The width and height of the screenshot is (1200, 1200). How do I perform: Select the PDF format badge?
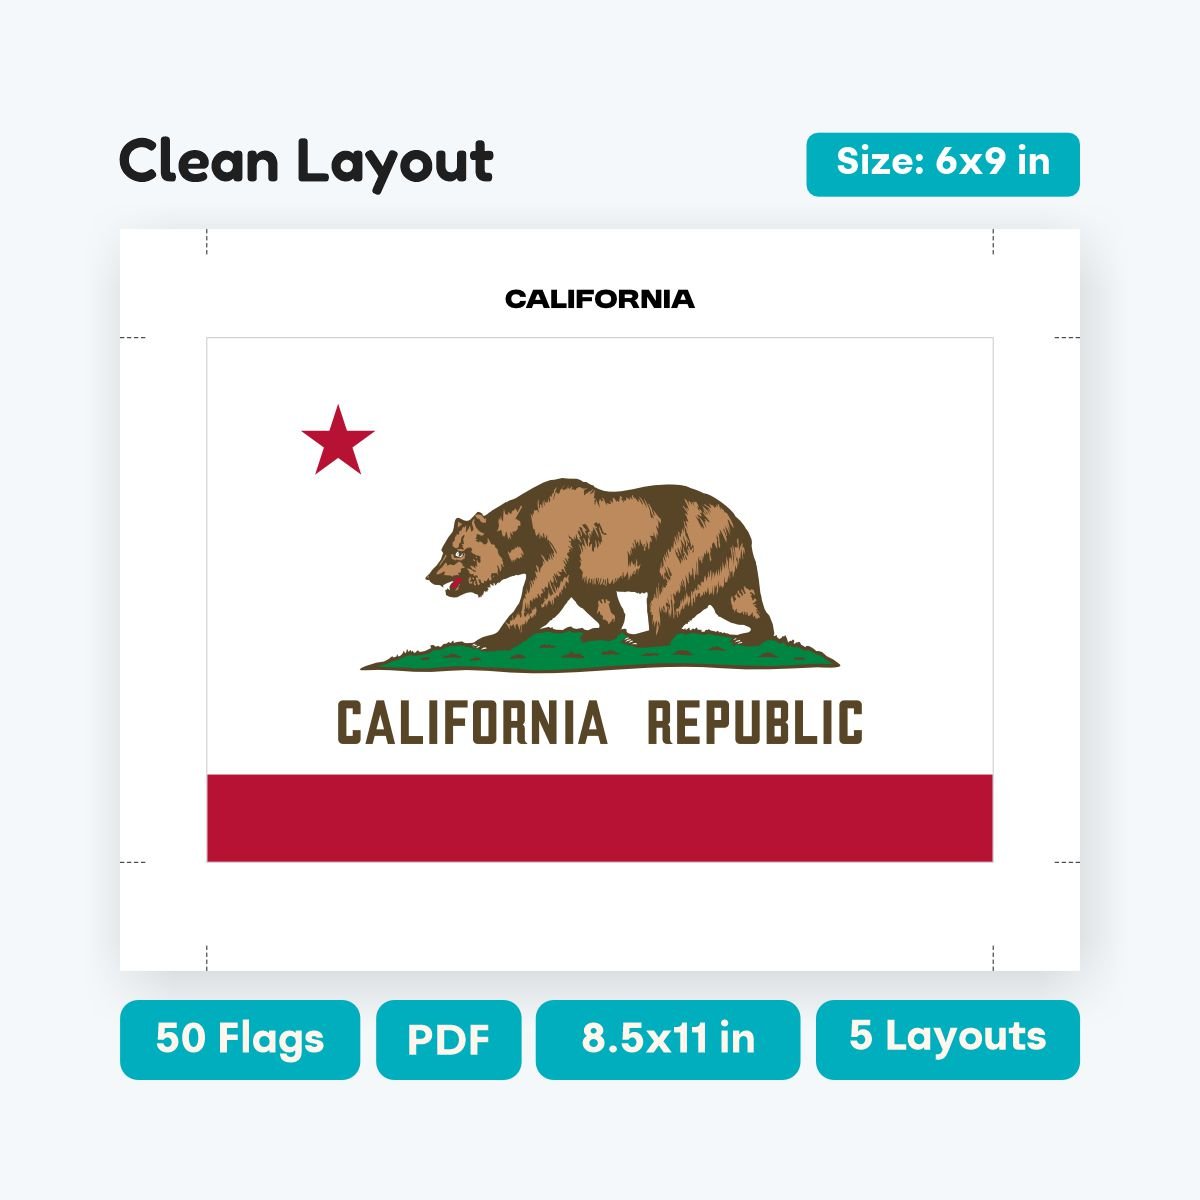coord(449,1039)
